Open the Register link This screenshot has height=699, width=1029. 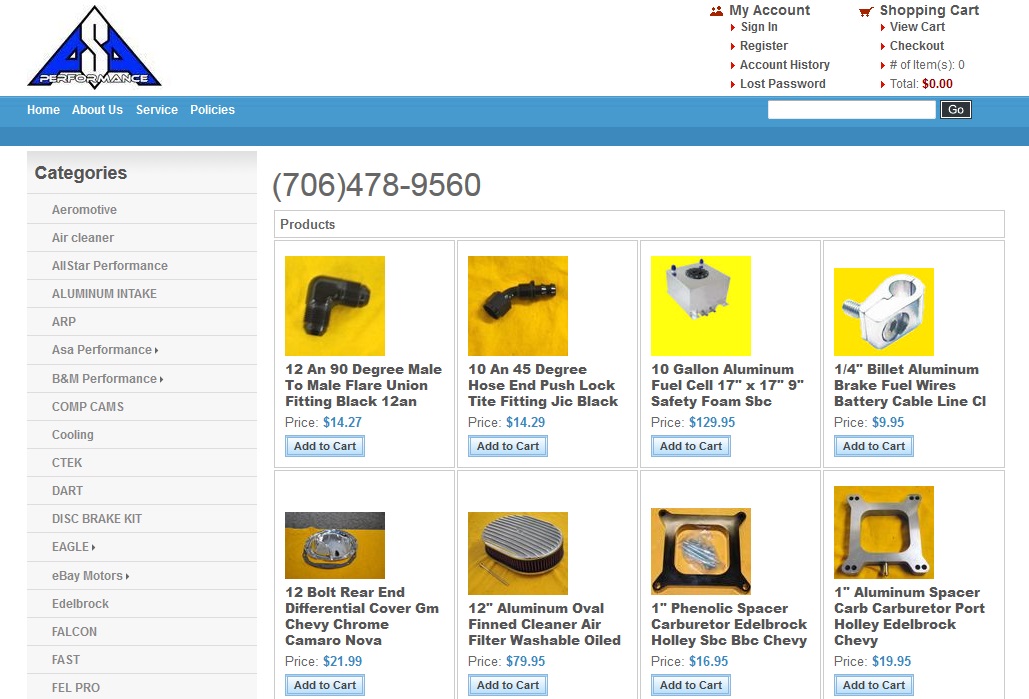[763, 46]
